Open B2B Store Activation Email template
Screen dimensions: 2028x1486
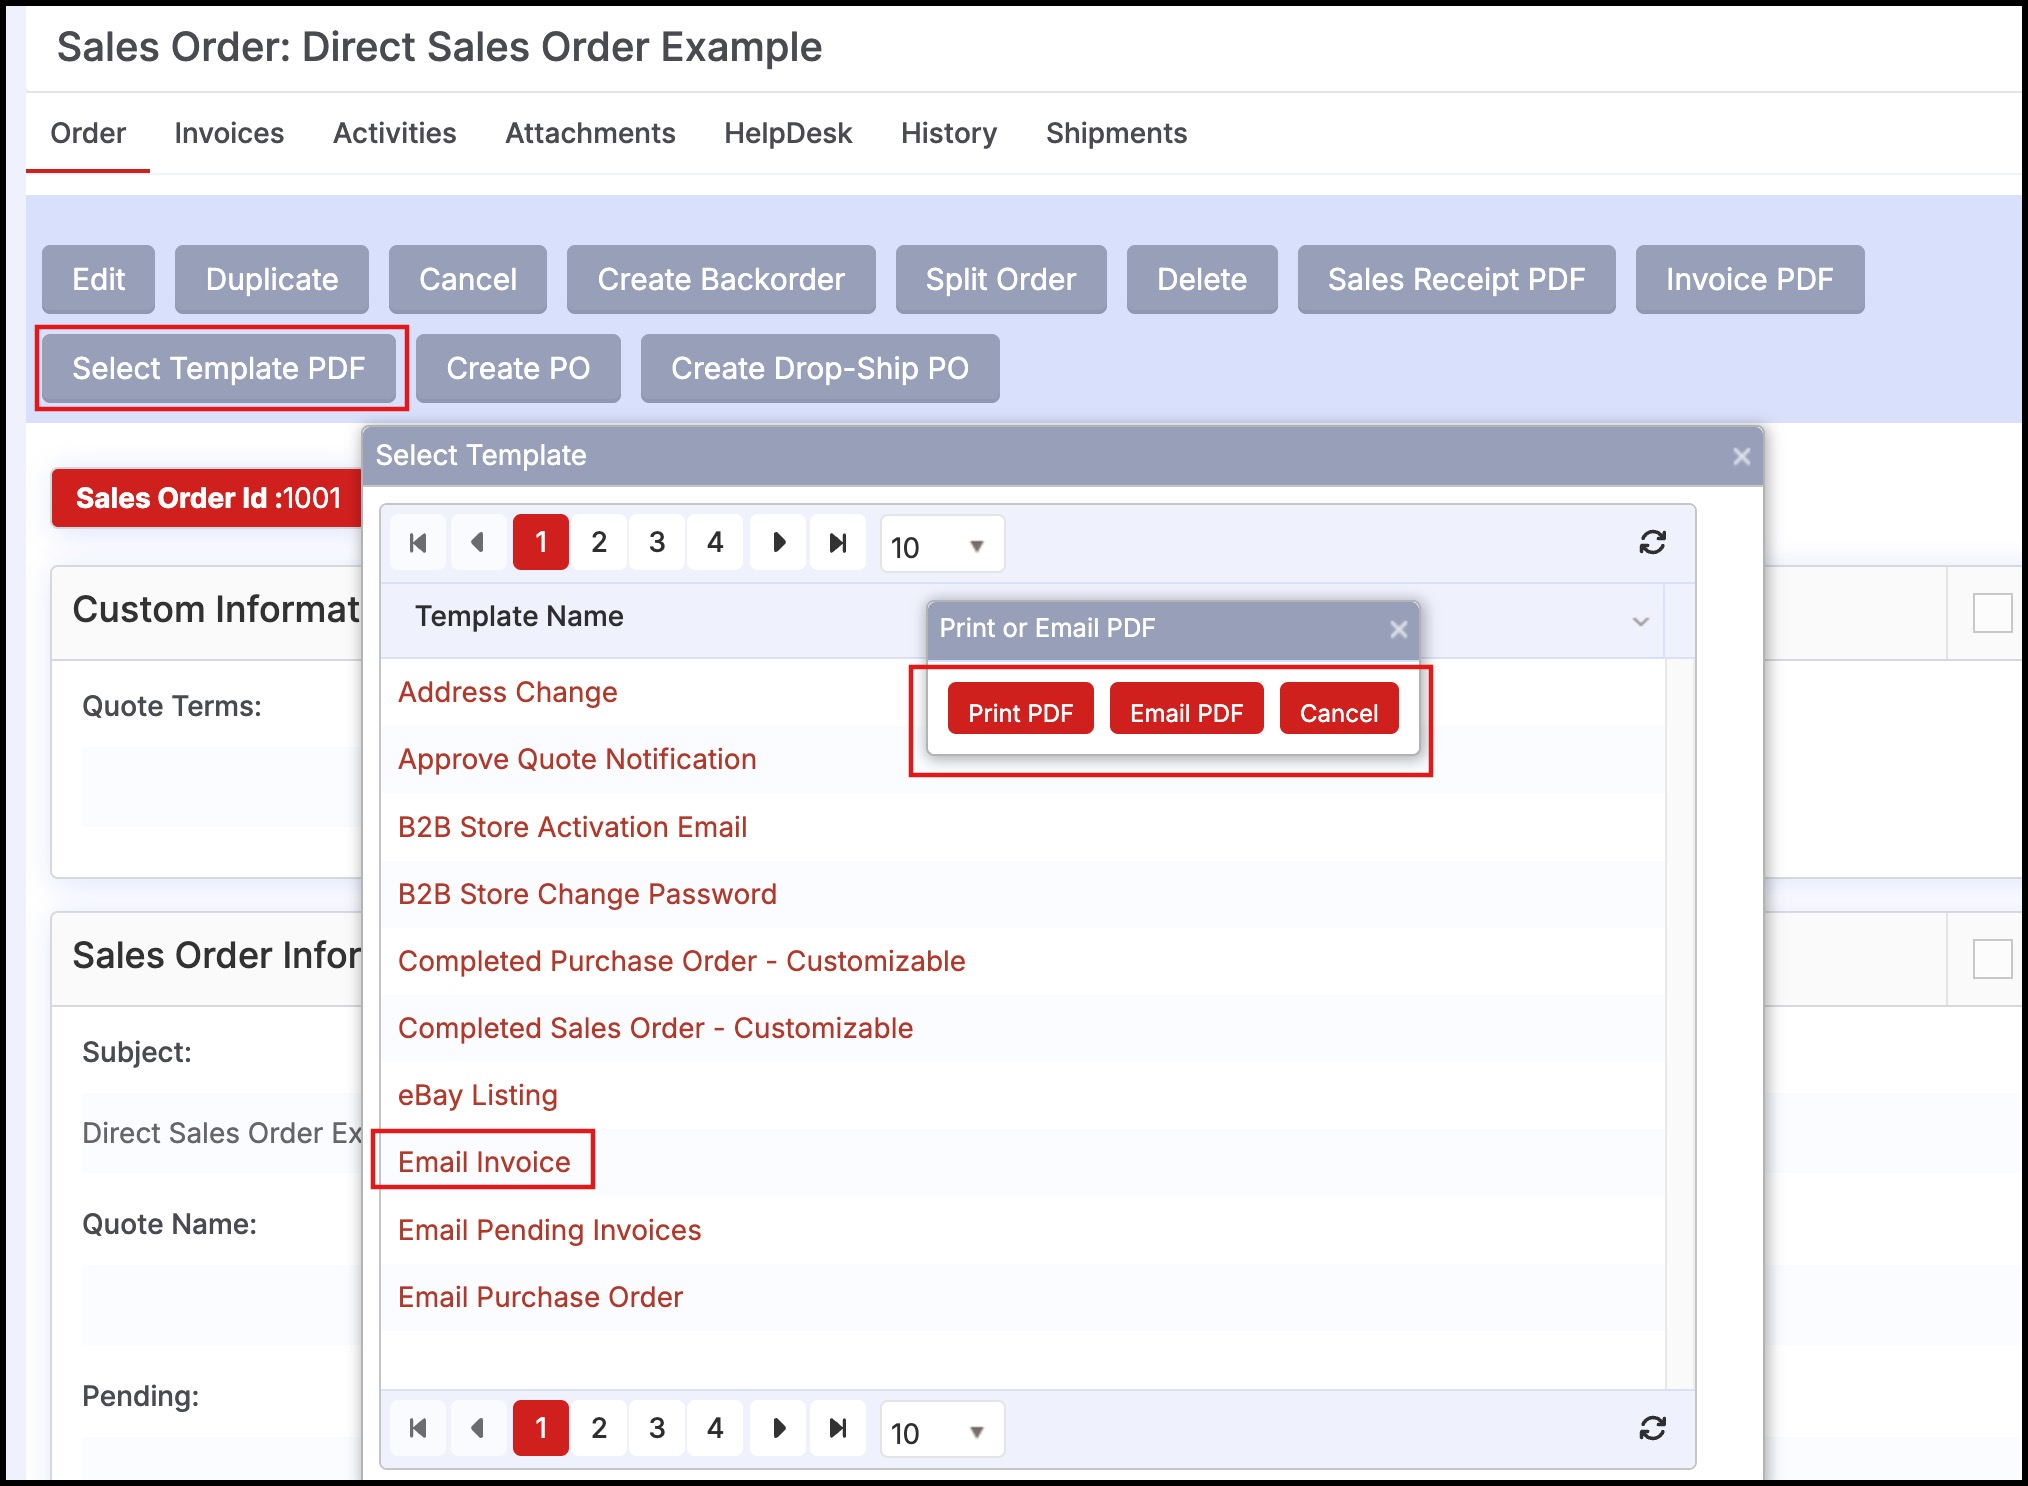click(x=572, y=827)
